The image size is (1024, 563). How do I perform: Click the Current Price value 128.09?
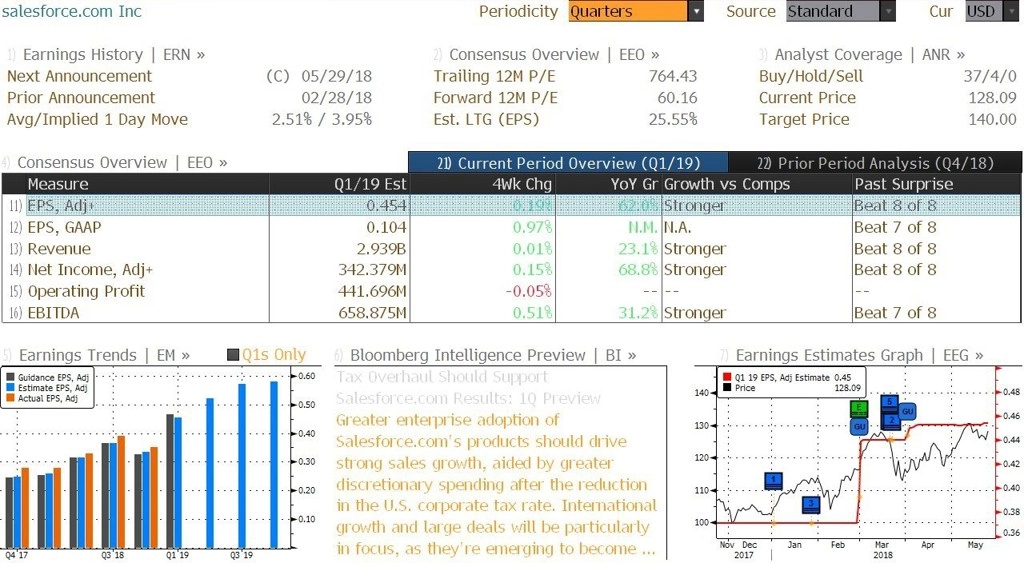(992, 98)
